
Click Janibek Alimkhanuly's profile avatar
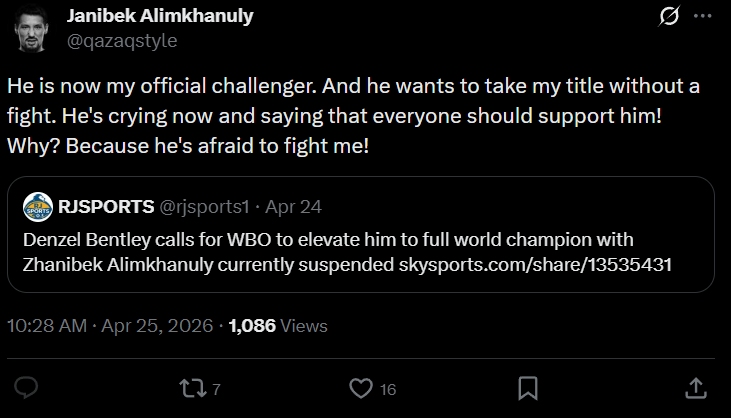click(x=33, y=28)
